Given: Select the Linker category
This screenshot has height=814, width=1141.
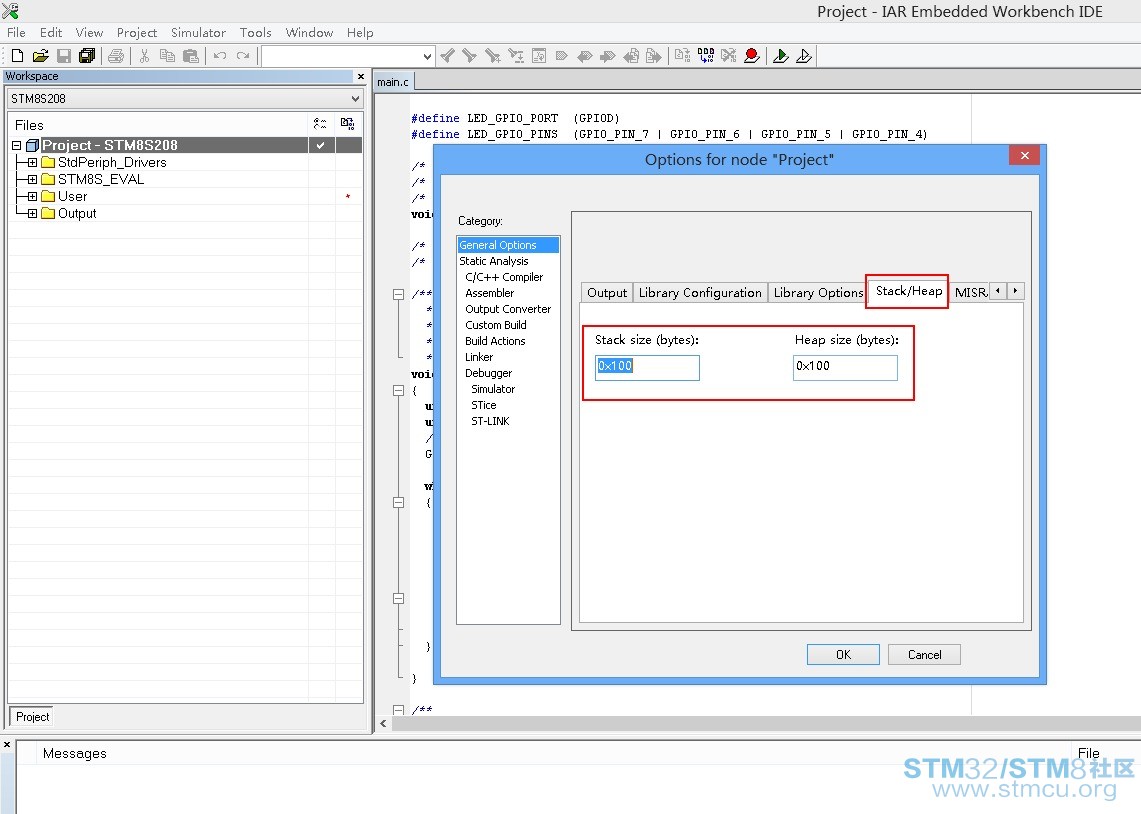Looking at the screenshot, I should pyautogui.click(x=479, y=357).
